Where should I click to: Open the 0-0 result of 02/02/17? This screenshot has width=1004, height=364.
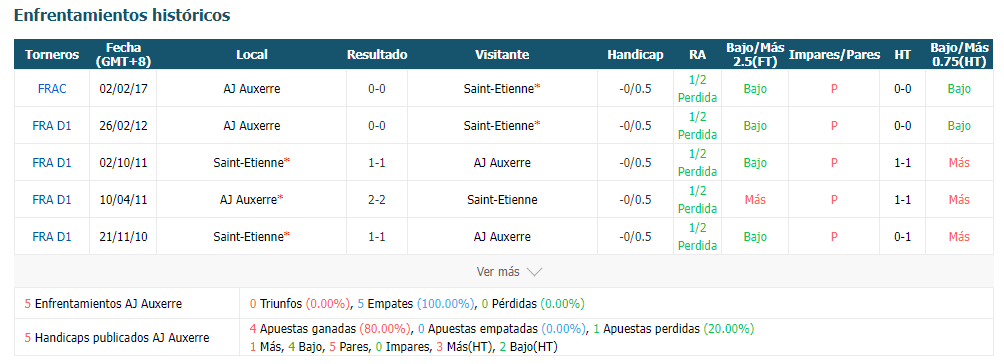376,89
